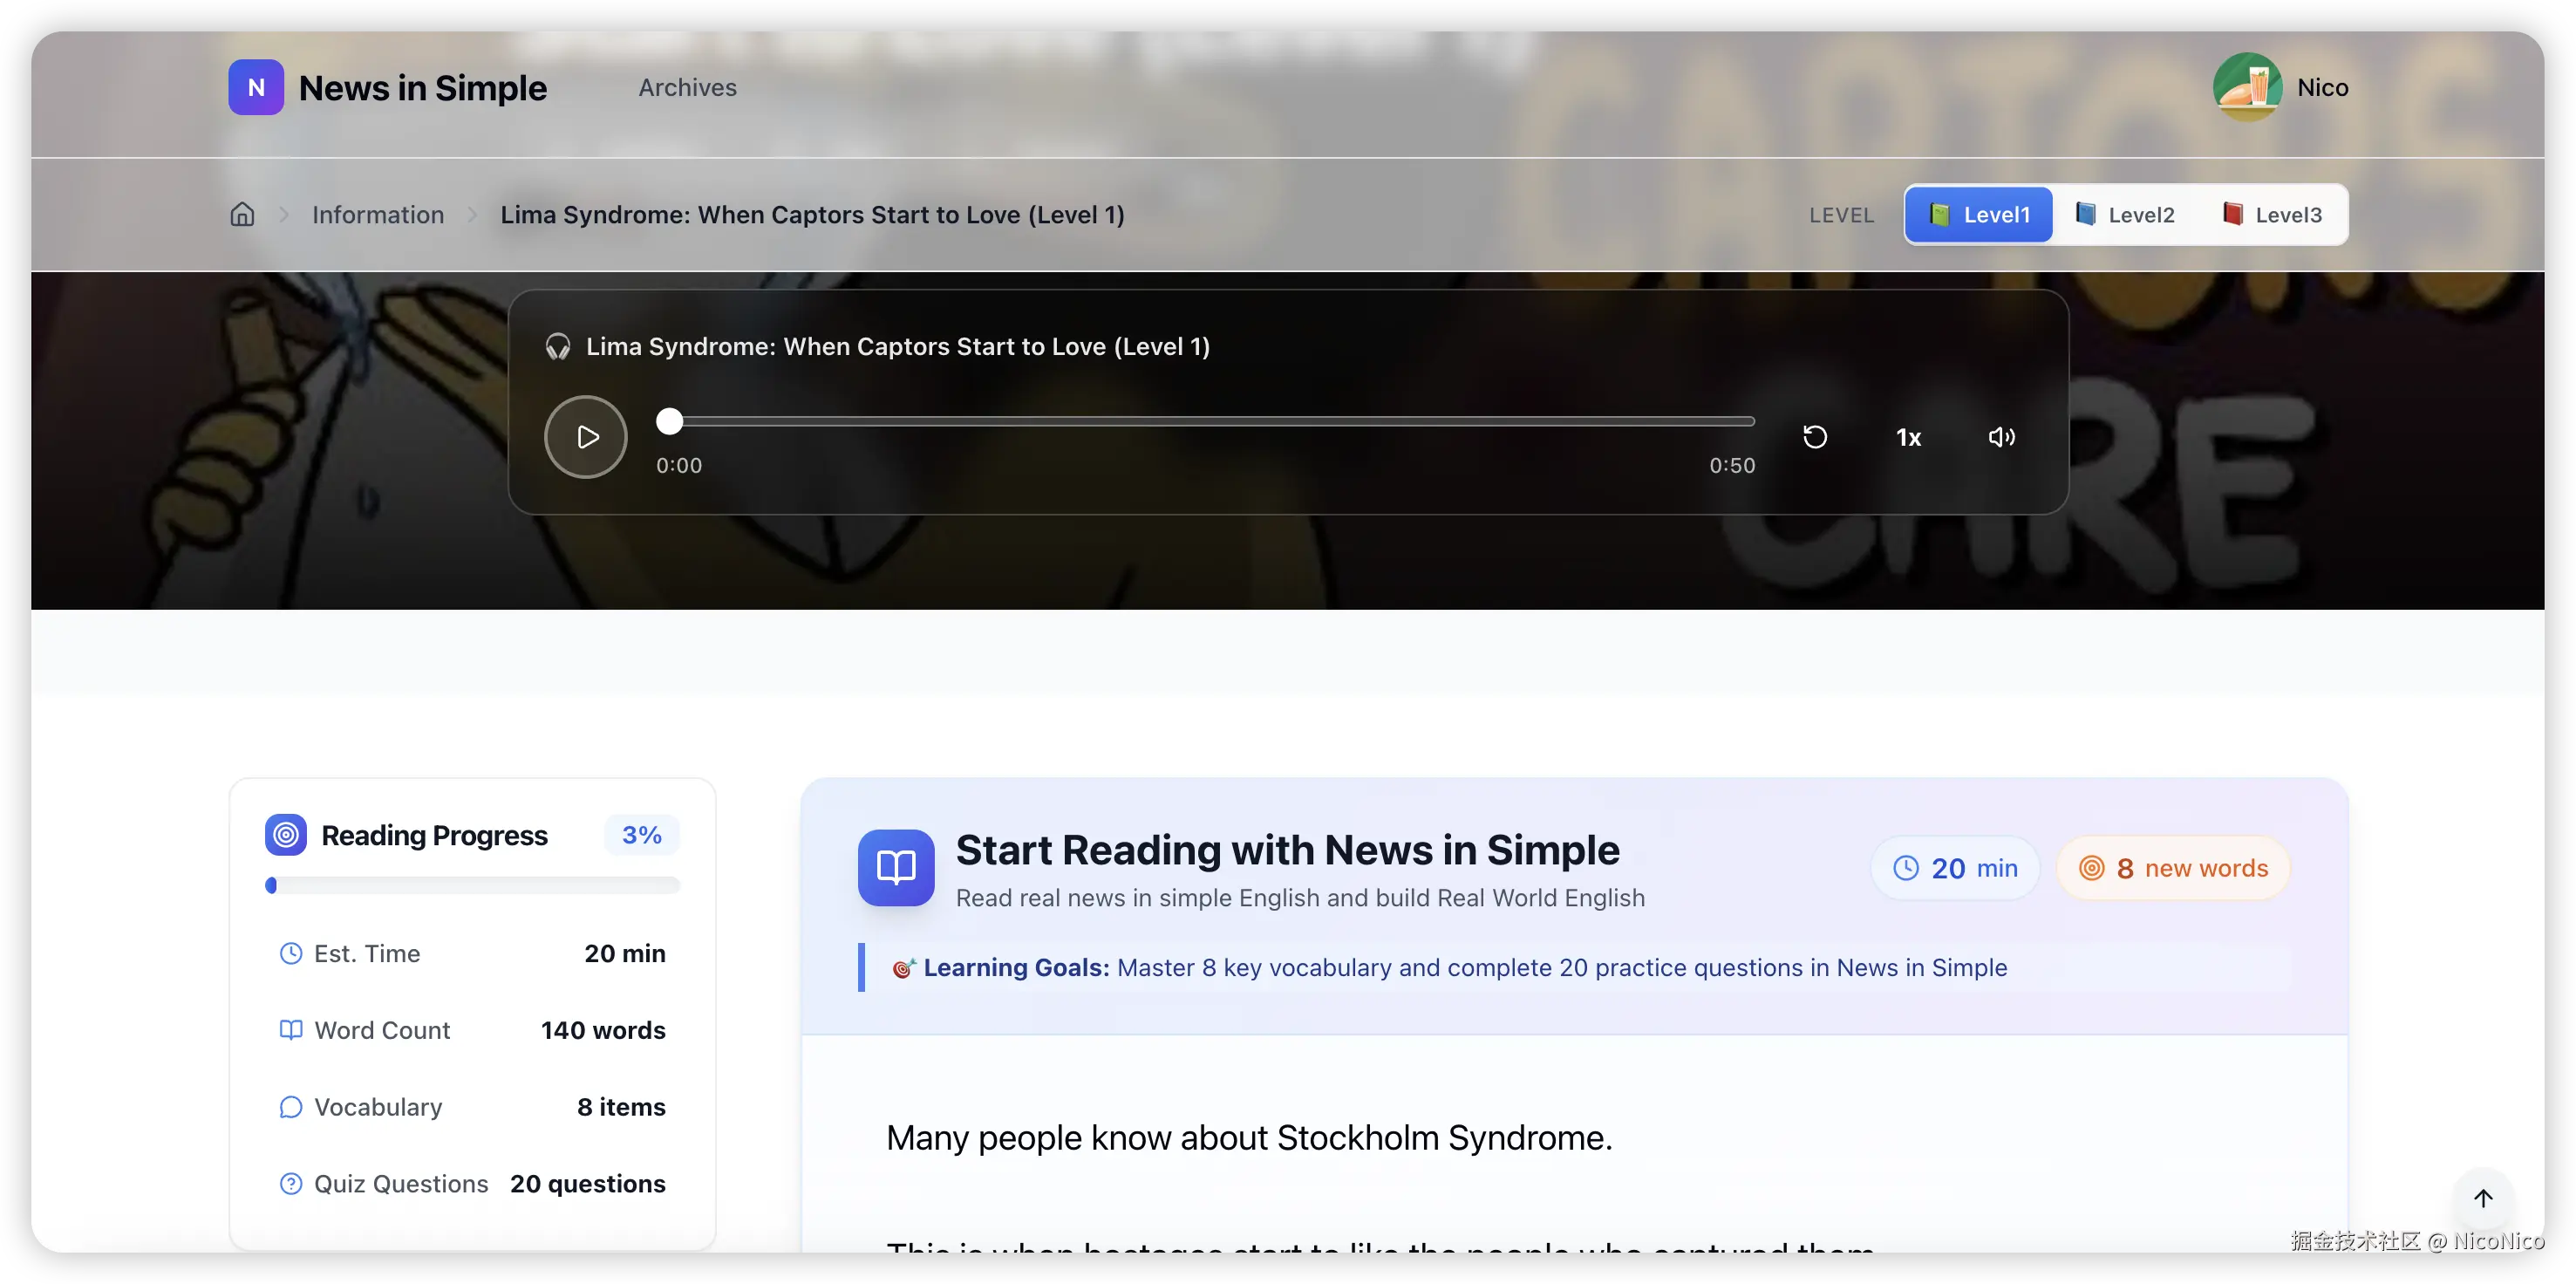Screen dimensions: 2576x1284
Task: Click the purple N logo icon
Action: (x=256, y=88)
